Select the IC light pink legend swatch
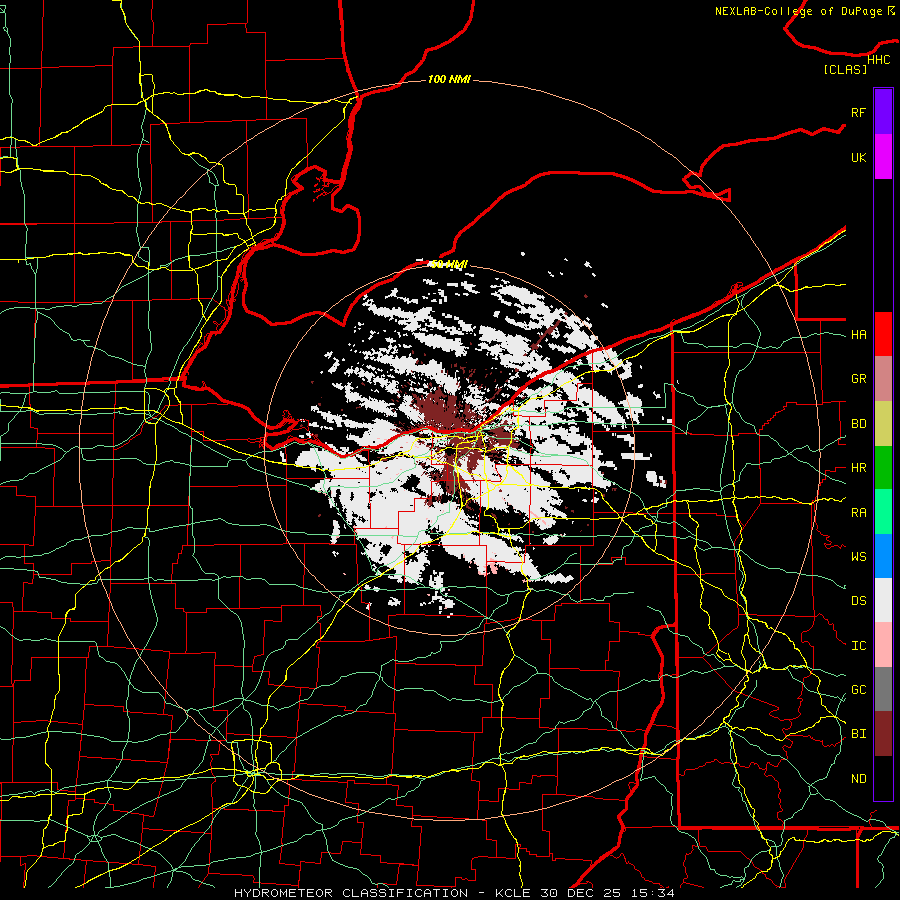This screenshot has height=900, width=900. [x=883, y=645]
